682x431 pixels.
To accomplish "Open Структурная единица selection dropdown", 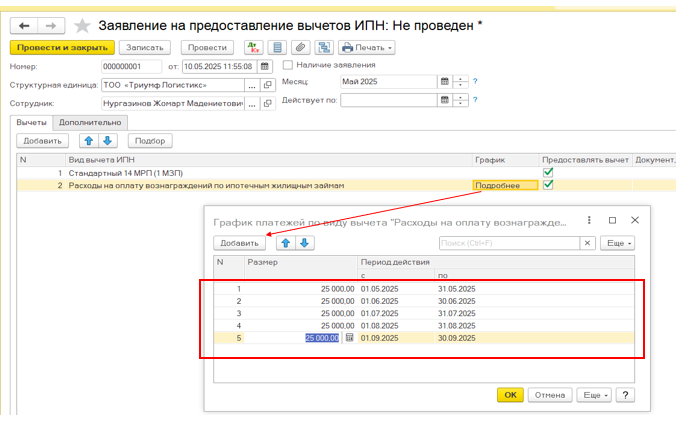I will click(x=252, y=85).
